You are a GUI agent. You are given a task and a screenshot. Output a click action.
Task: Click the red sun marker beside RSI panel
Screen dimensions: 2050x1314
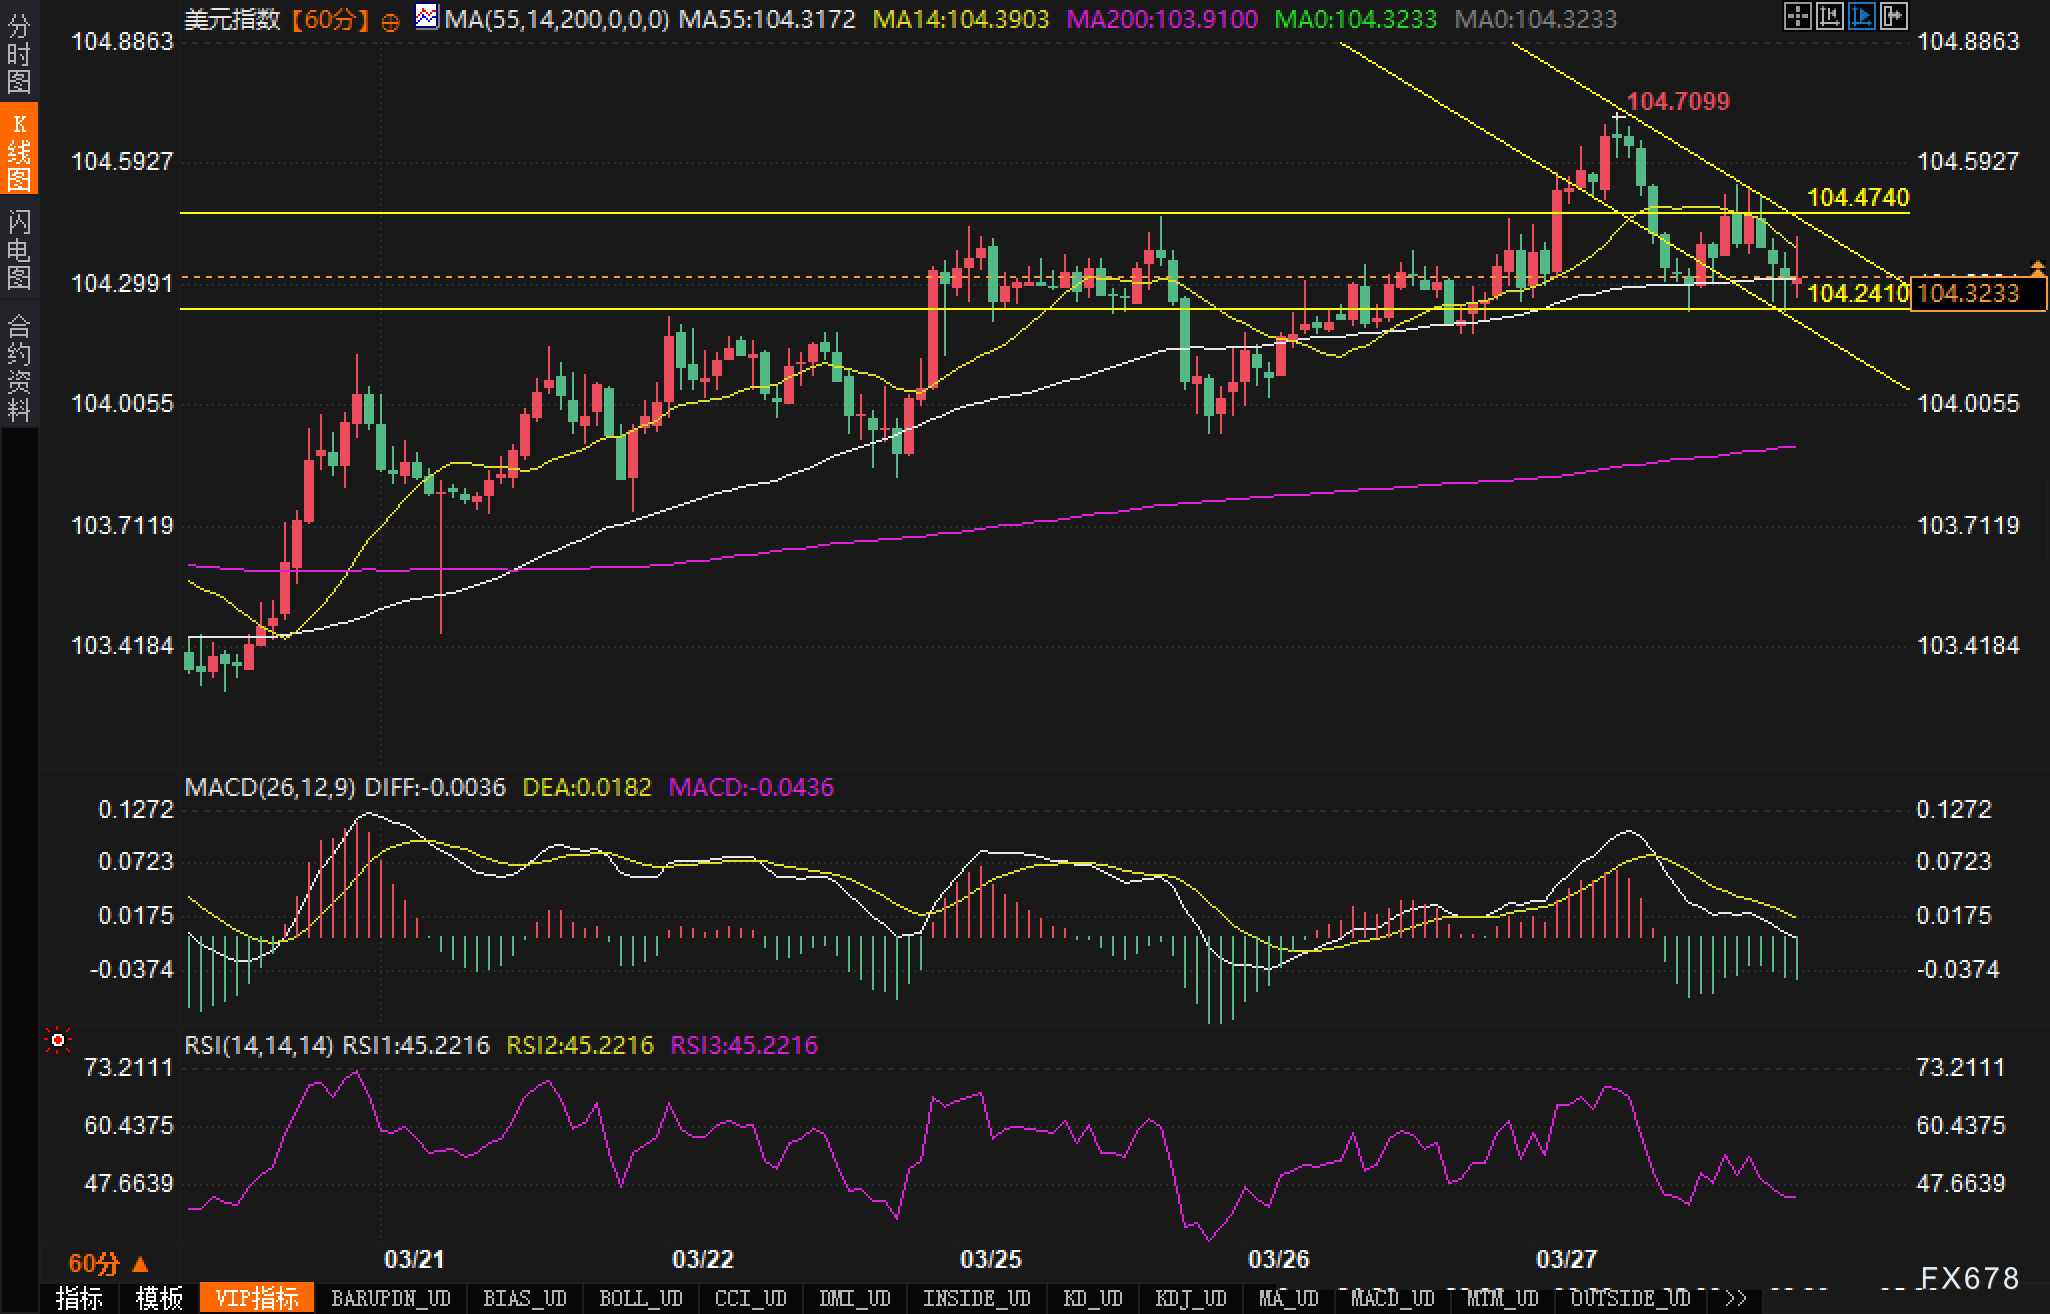coord(58,1042)
